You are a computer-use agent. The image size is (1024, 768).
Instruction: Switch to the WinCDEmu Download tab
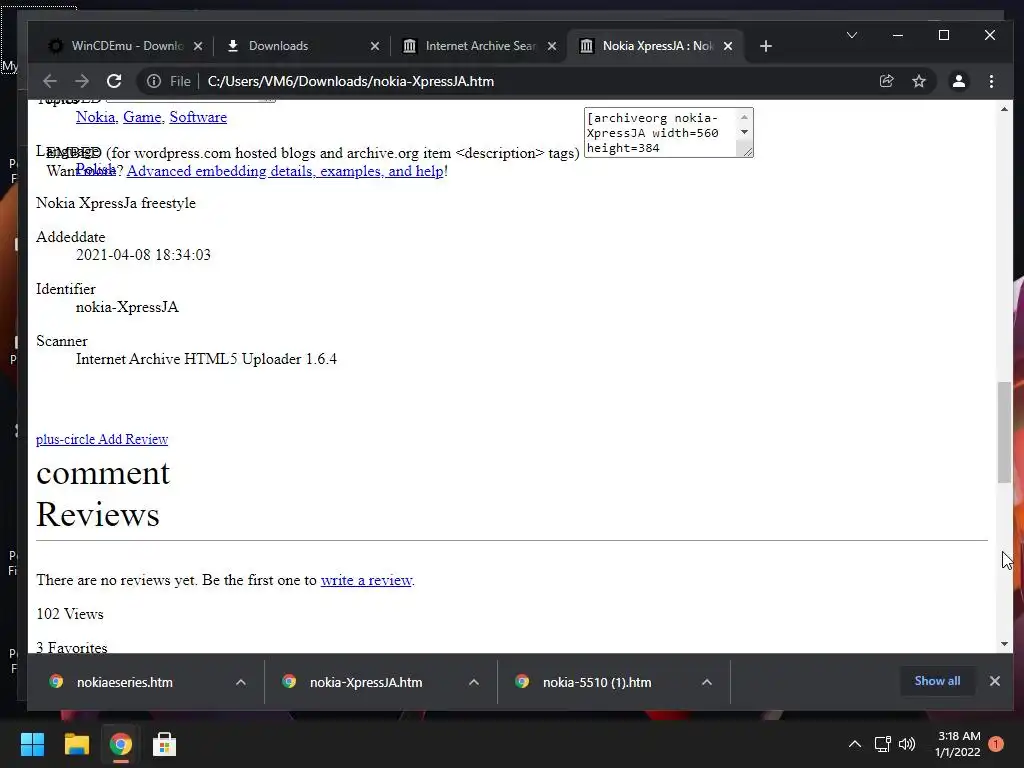click(118, 46)
